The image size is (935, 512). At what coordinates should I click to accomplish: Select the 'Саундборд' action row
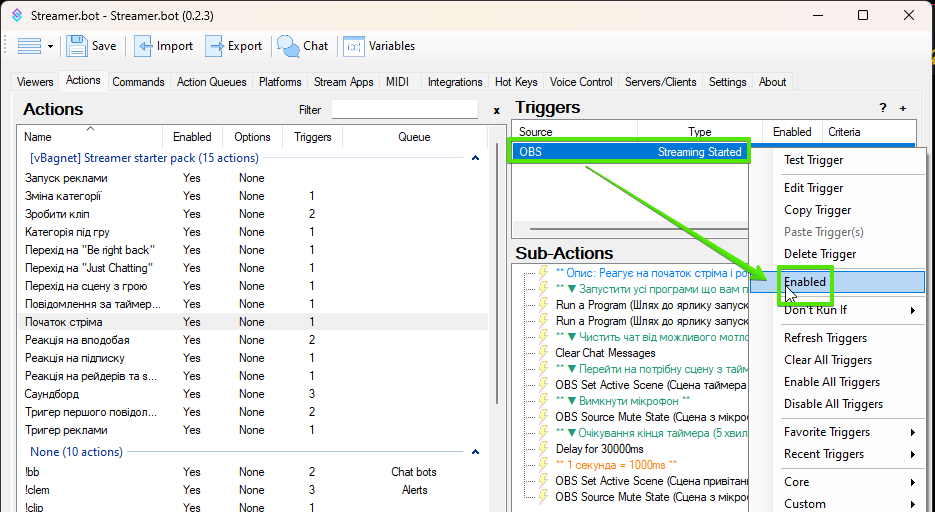coord(253,394)
